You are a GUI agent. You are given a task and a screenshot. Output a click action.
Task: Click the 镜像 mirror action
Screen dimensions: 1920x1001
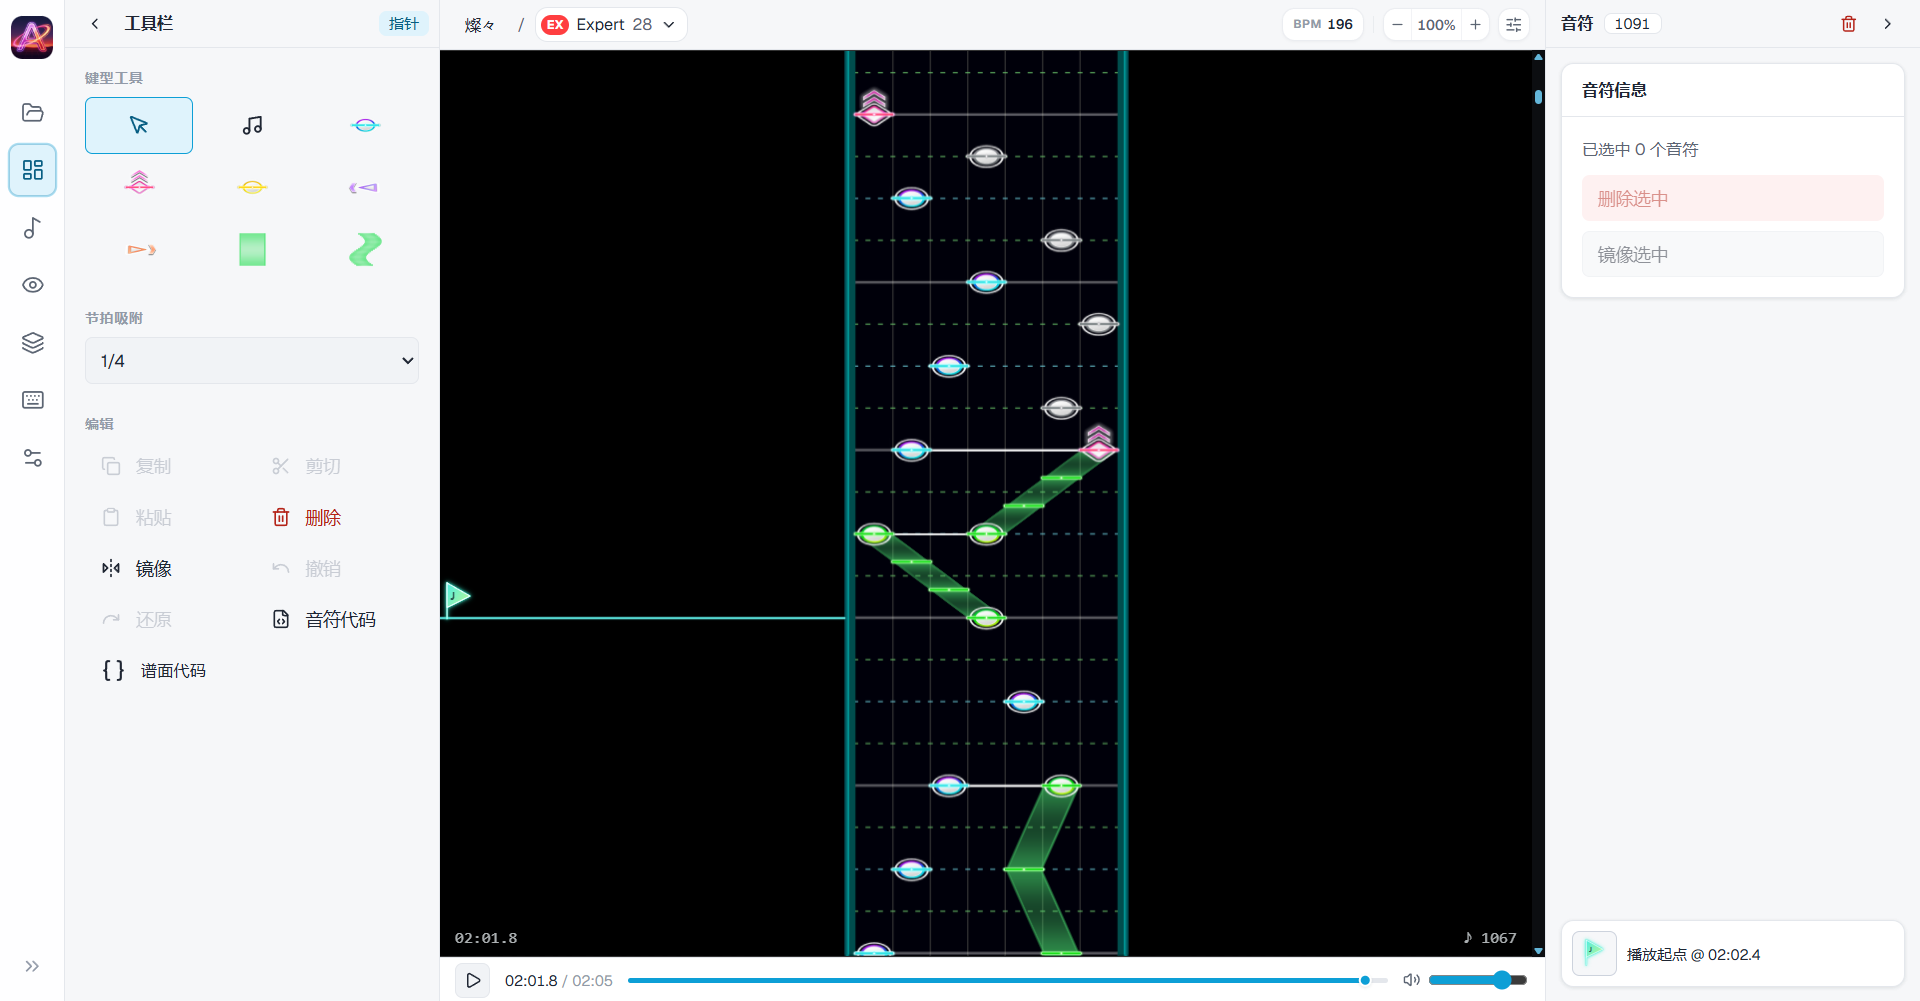(x=138, y=568)
